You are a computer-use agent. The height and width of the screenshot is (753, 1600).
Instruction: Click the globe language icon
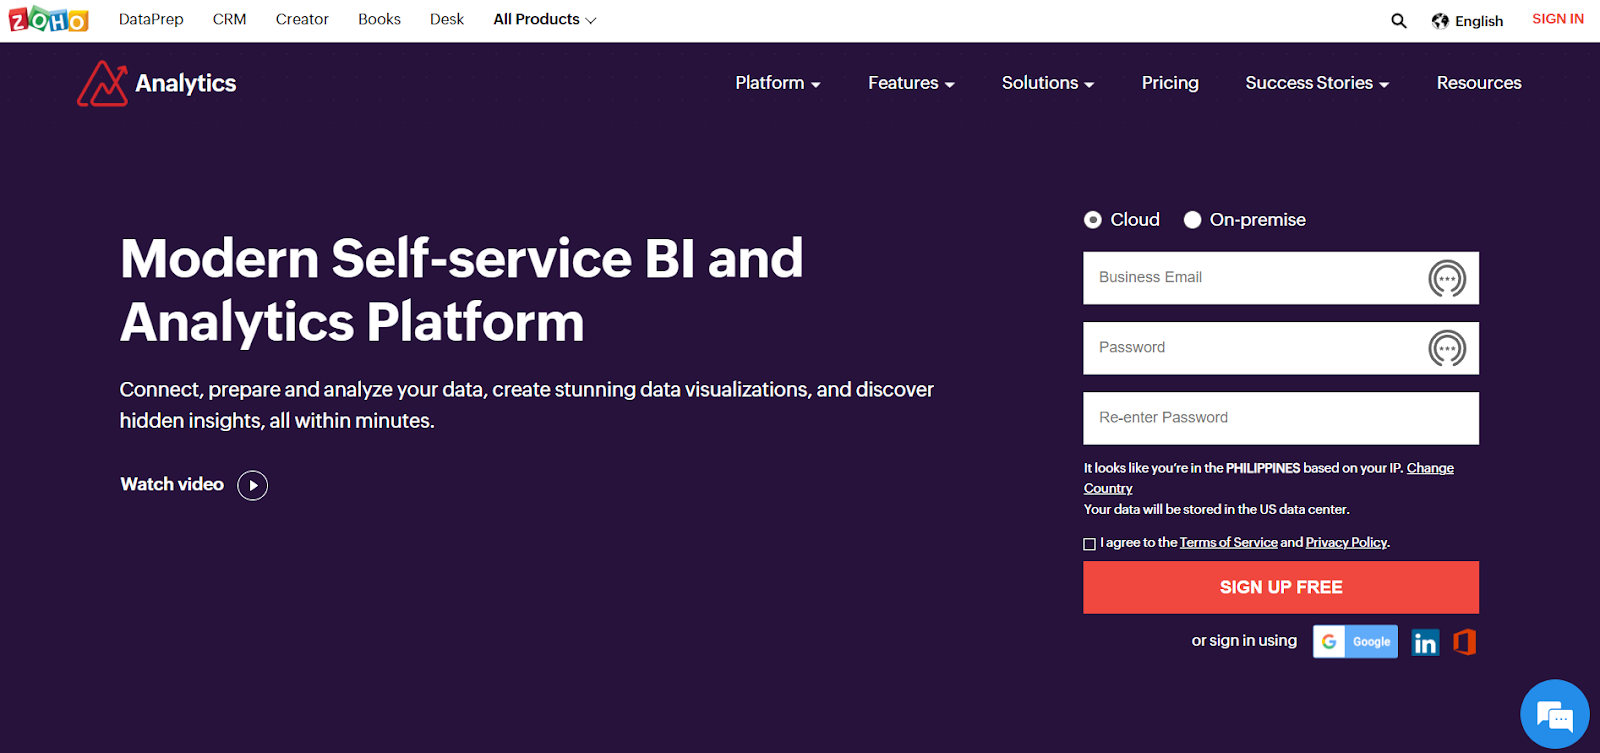coord(1440,21)
